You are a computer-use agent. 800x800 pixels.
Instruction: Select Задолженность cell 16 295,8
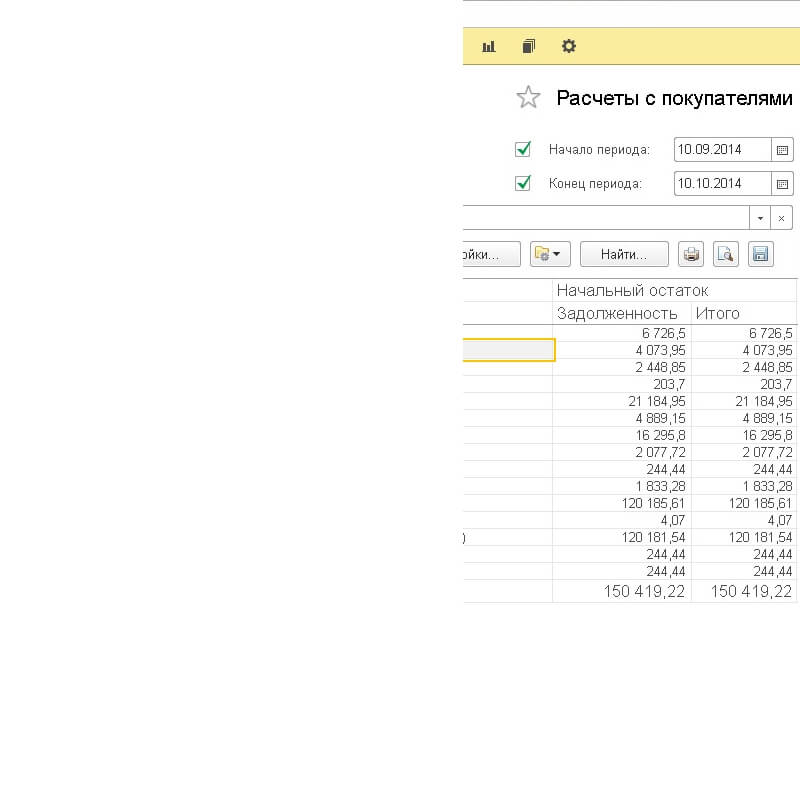[622, 435]
